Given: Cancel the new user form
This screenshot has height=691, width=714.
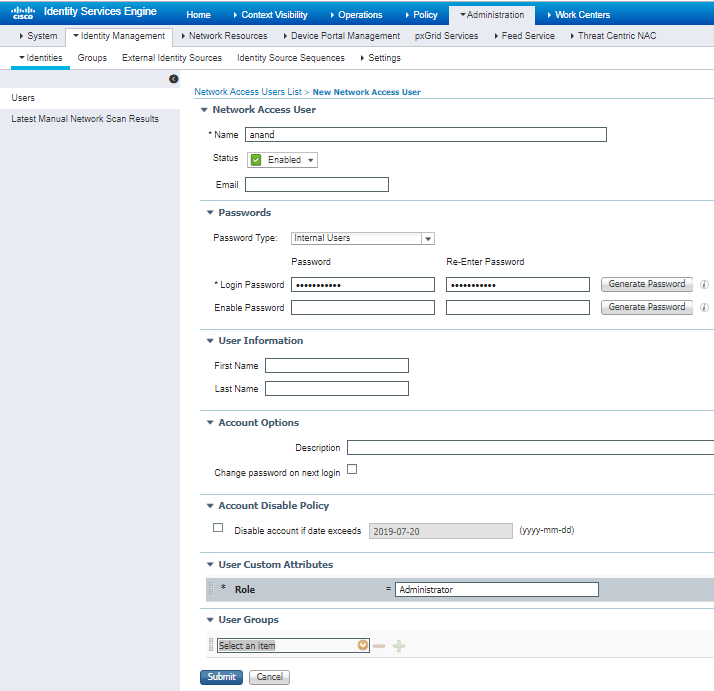Looking at the screenshot, I should 269,677.
